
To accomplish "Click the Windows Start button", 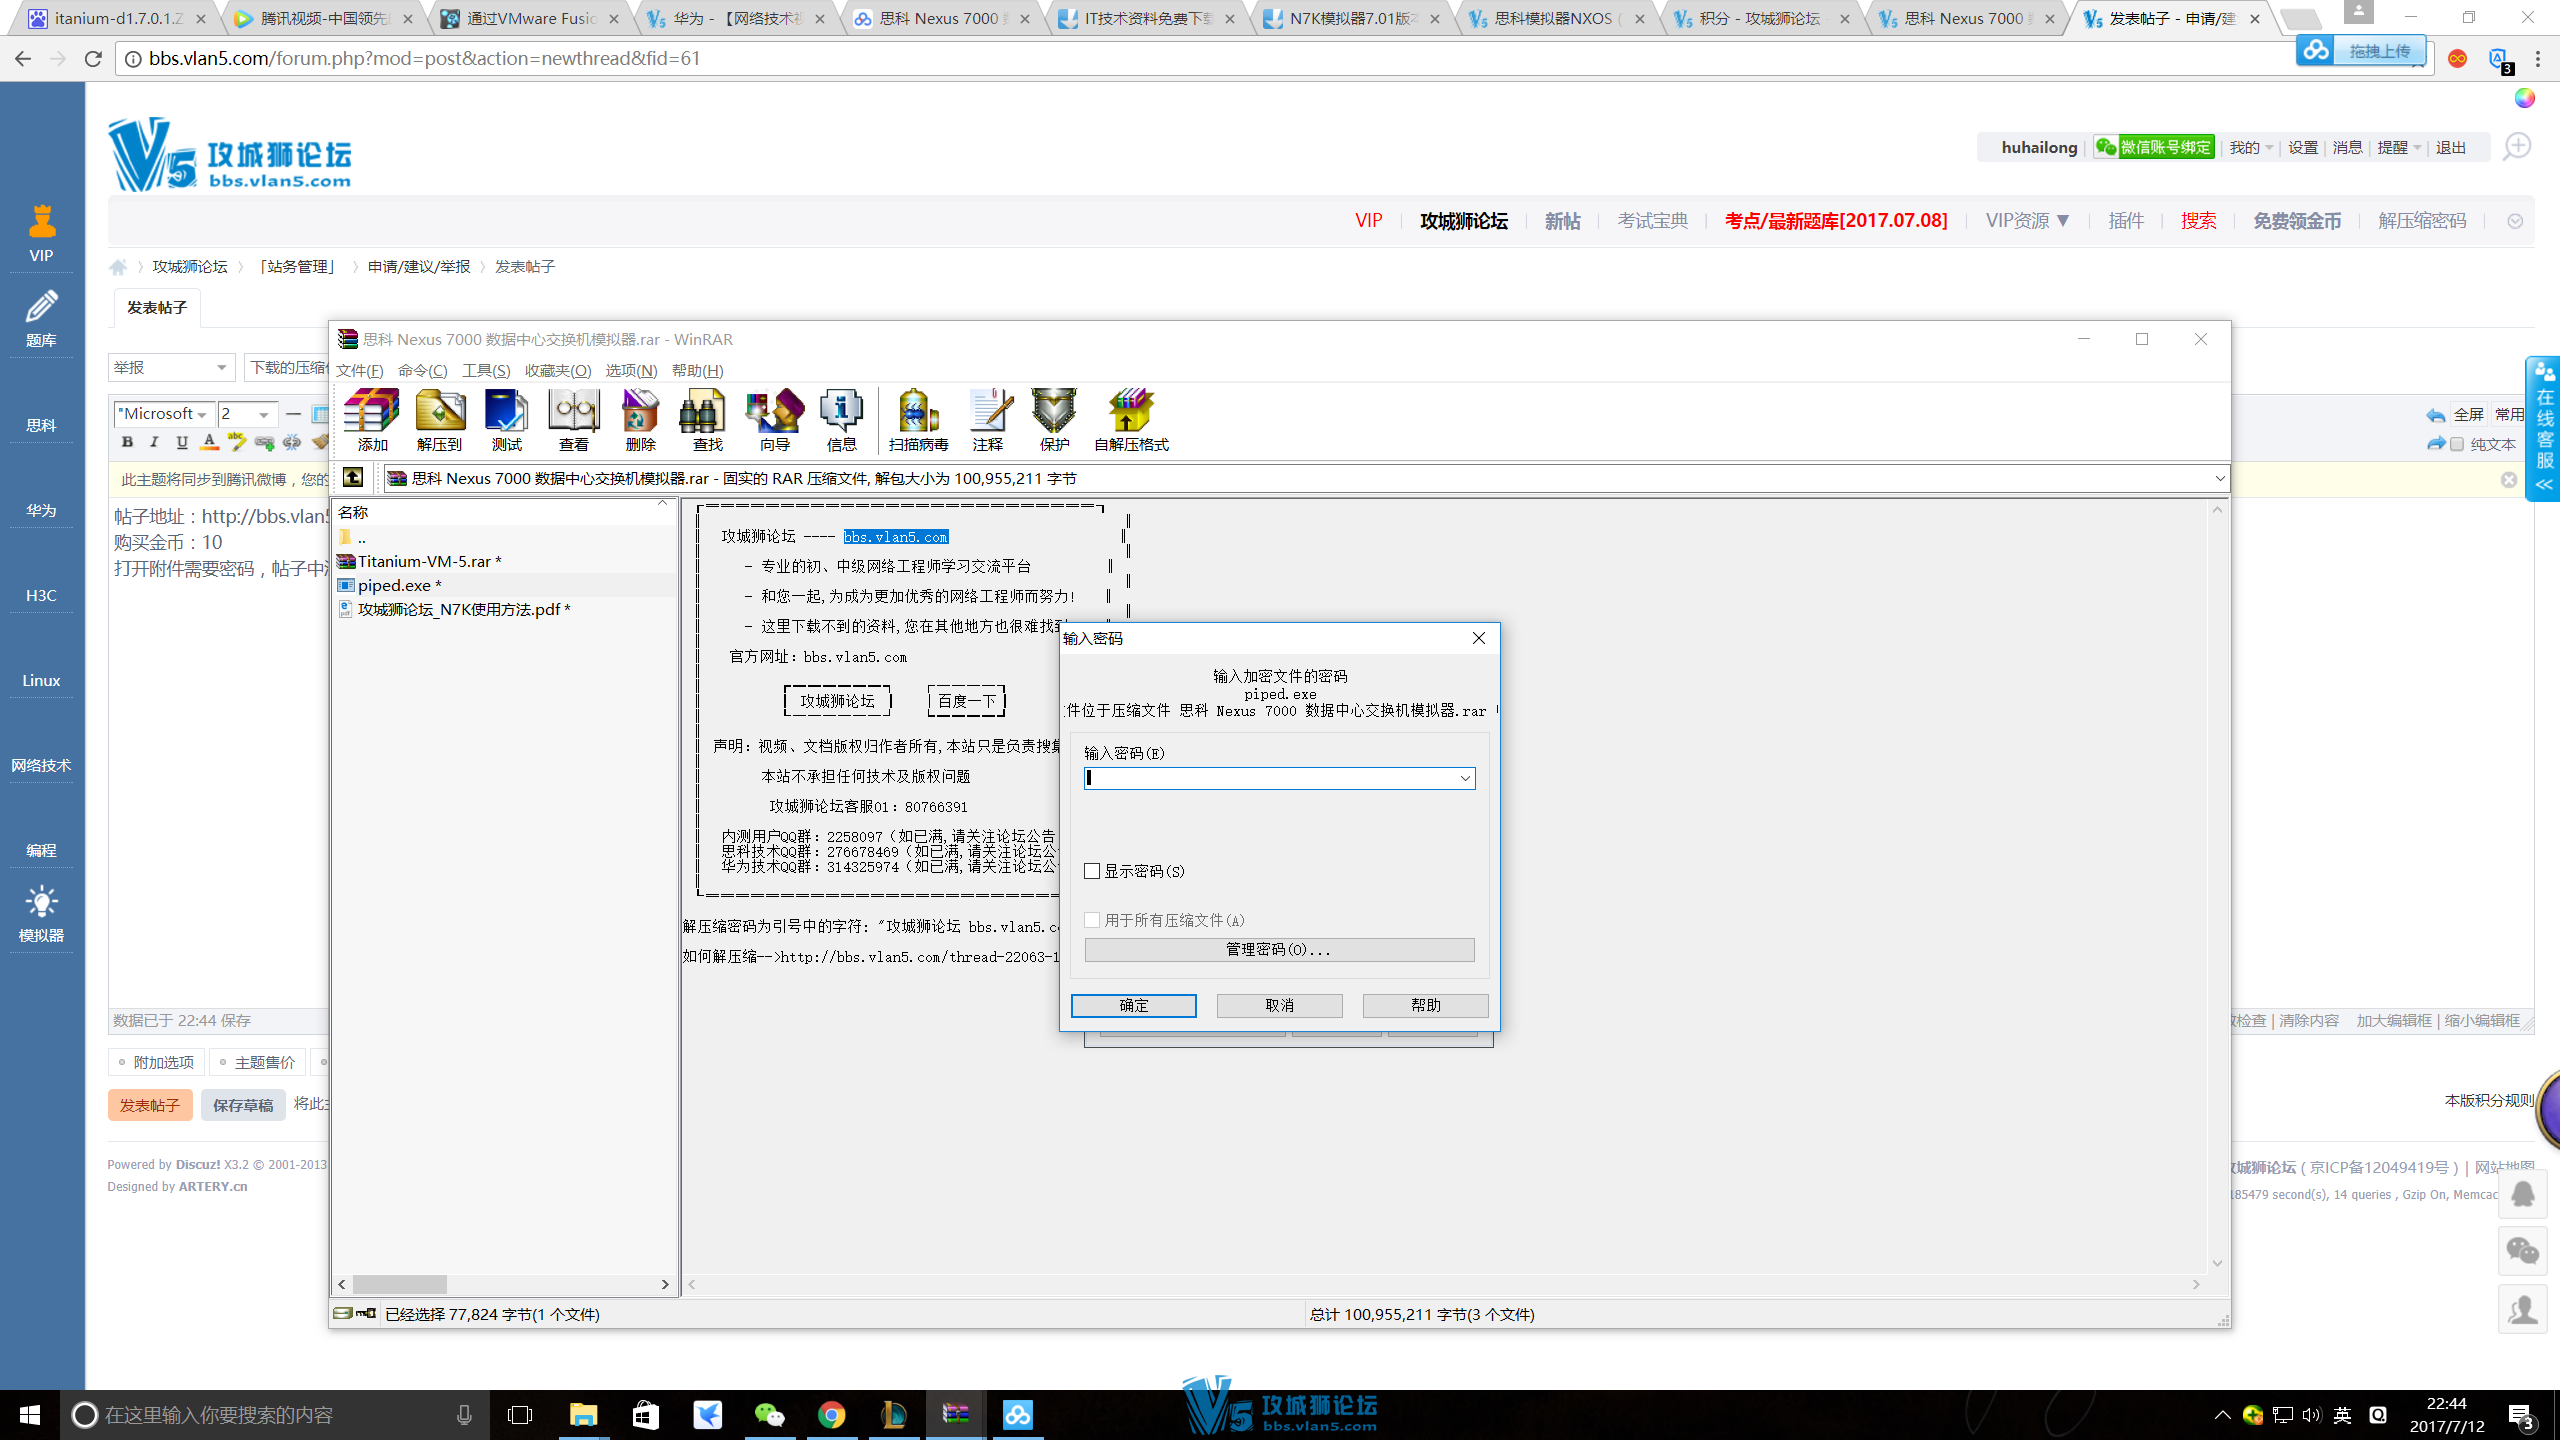I will 30,1414.
